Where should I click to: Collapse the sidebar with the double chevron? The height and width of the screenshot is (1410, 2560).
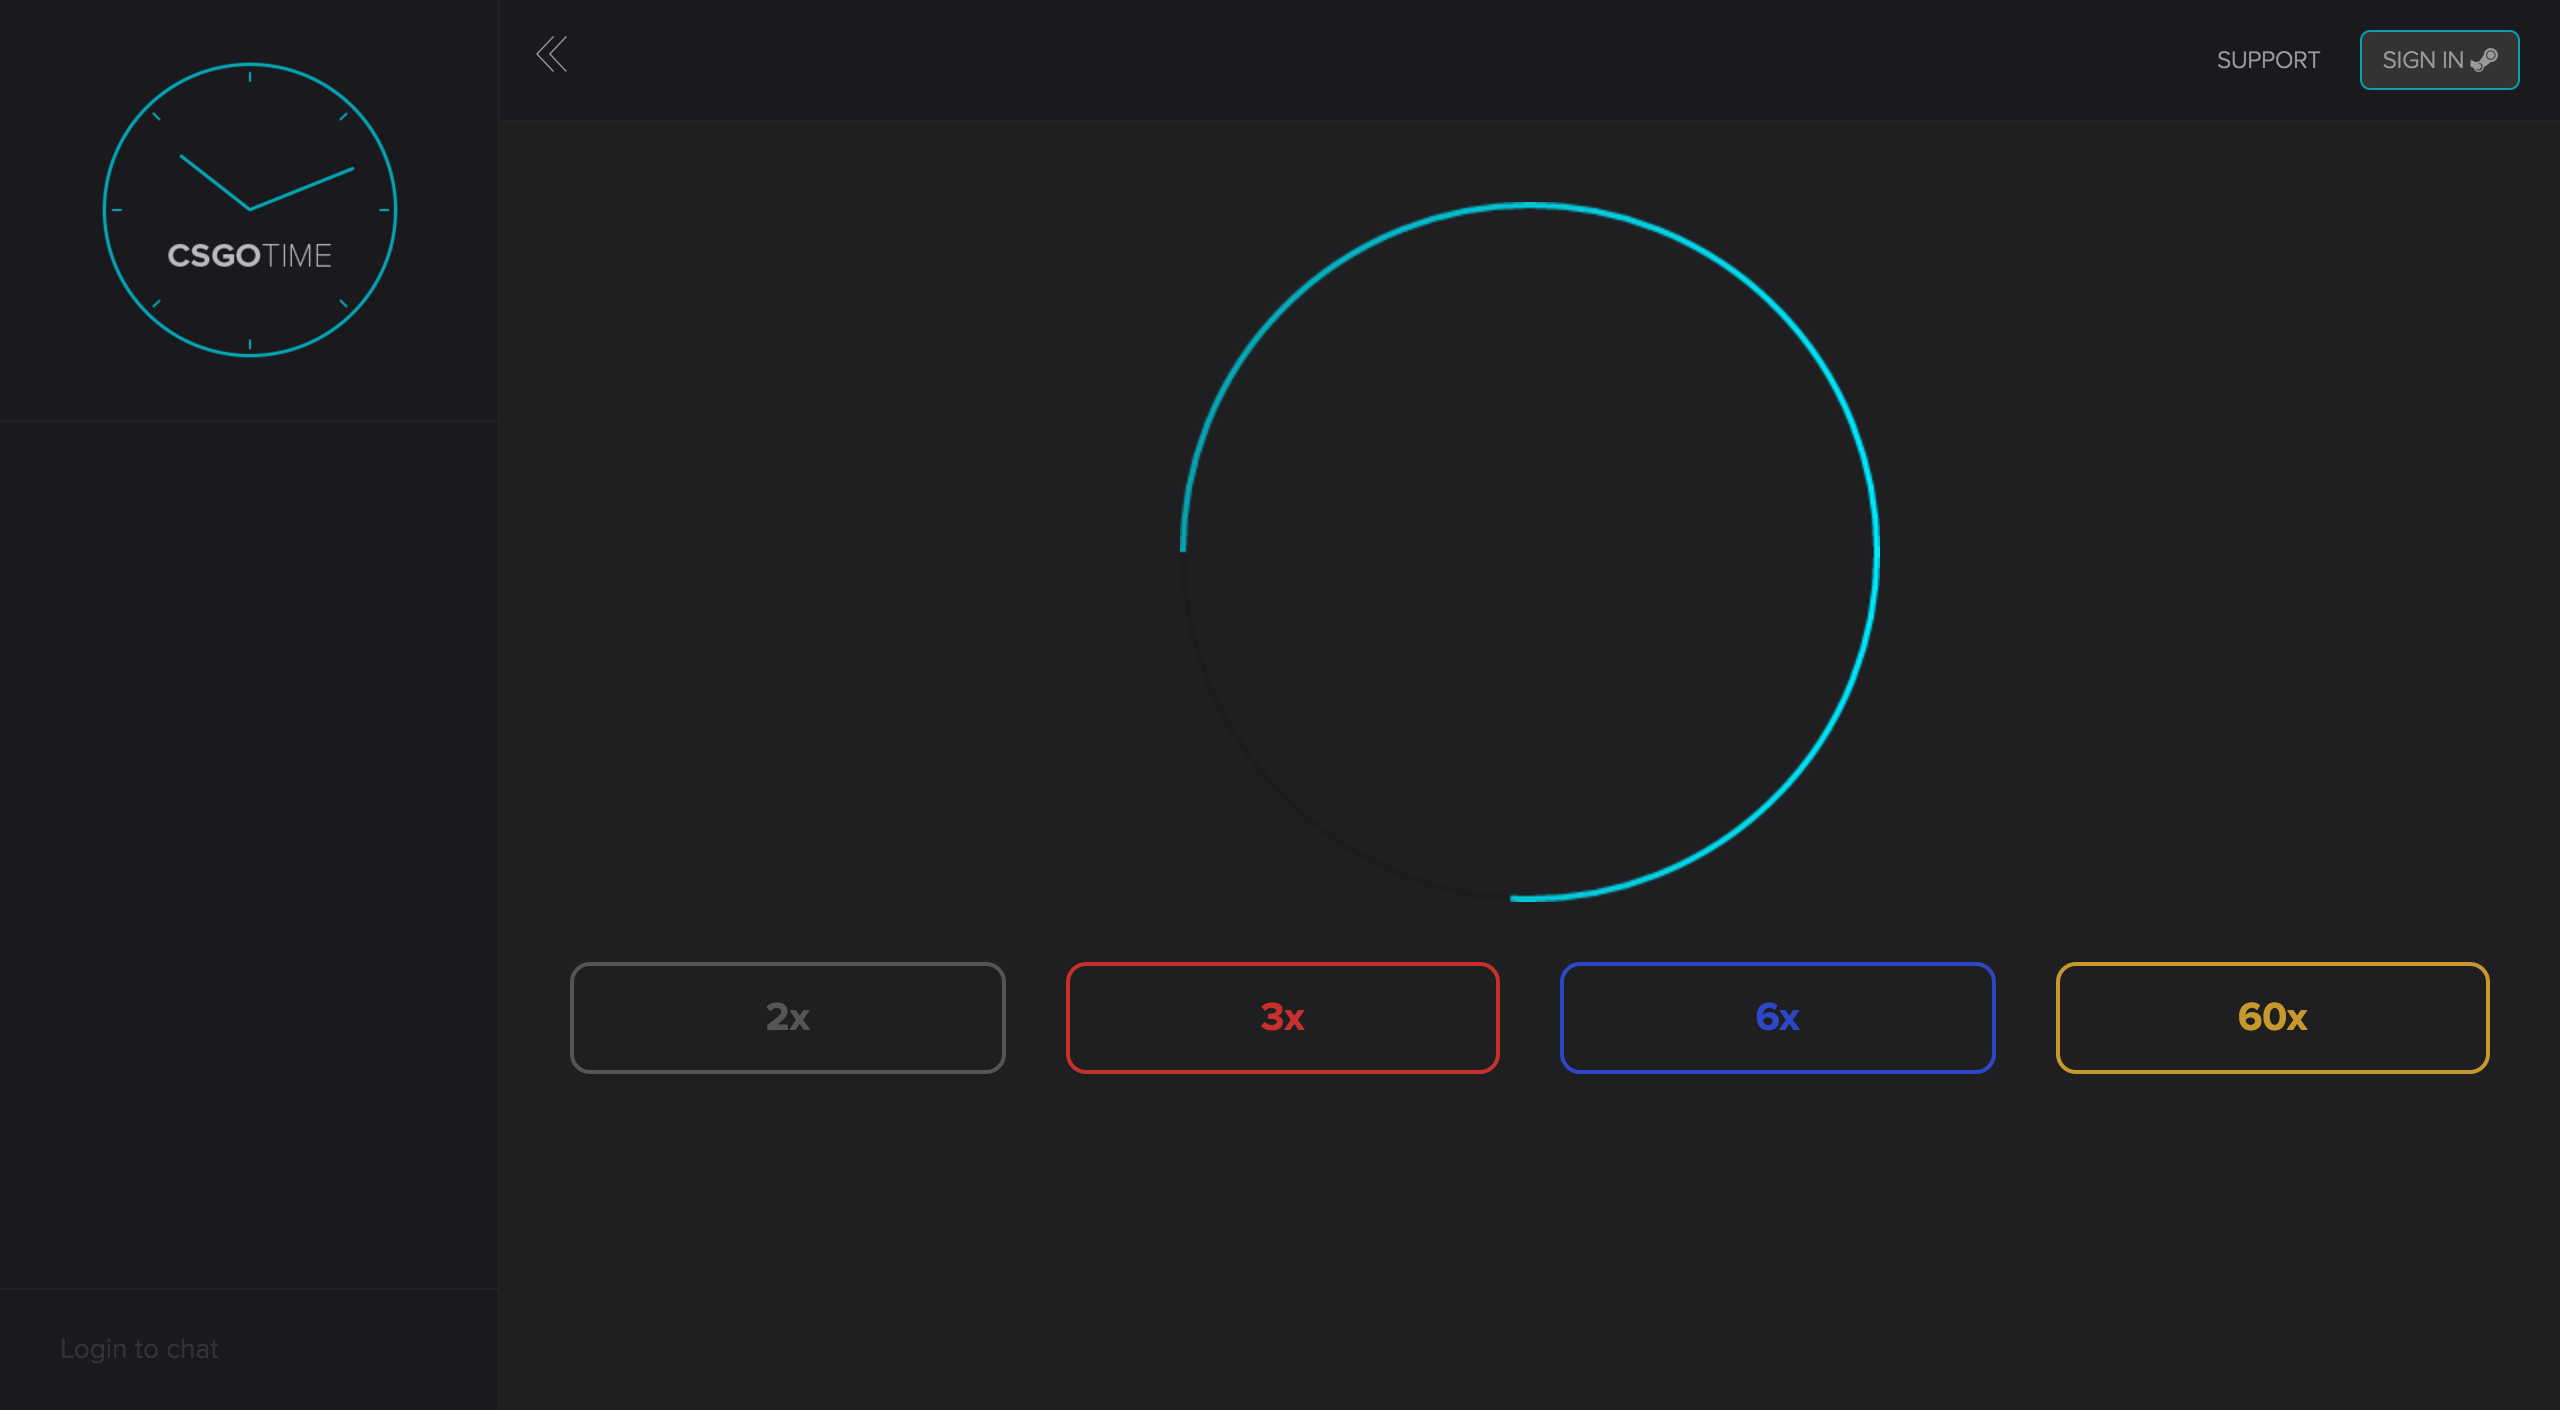coord(551,55)
